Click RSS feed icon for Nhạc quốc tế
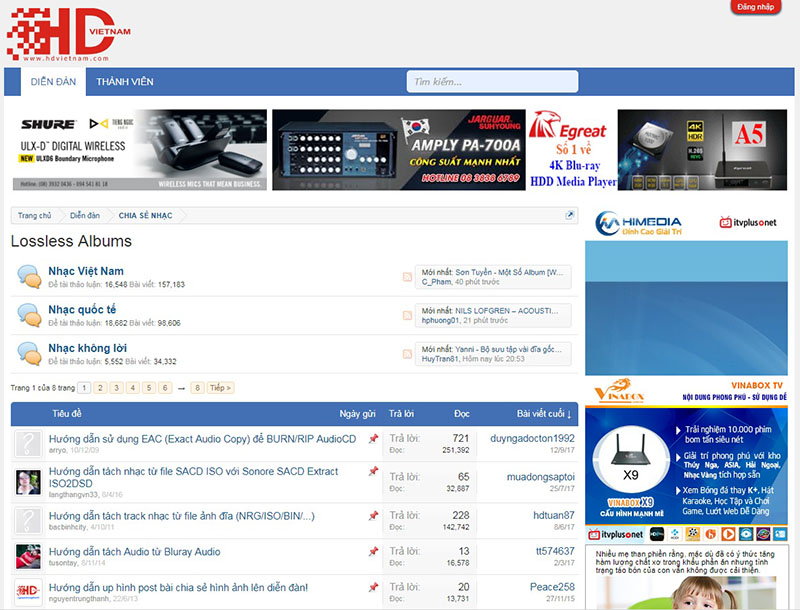 point(406,316)
